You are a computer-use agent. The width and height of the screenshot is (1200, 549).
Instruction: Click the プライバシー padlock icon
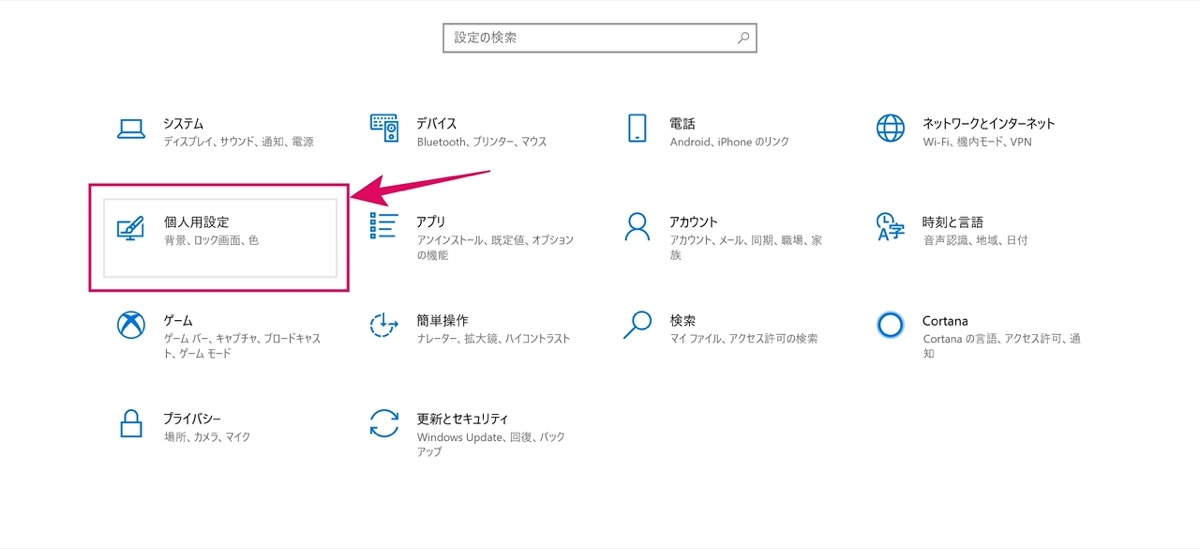131,422
